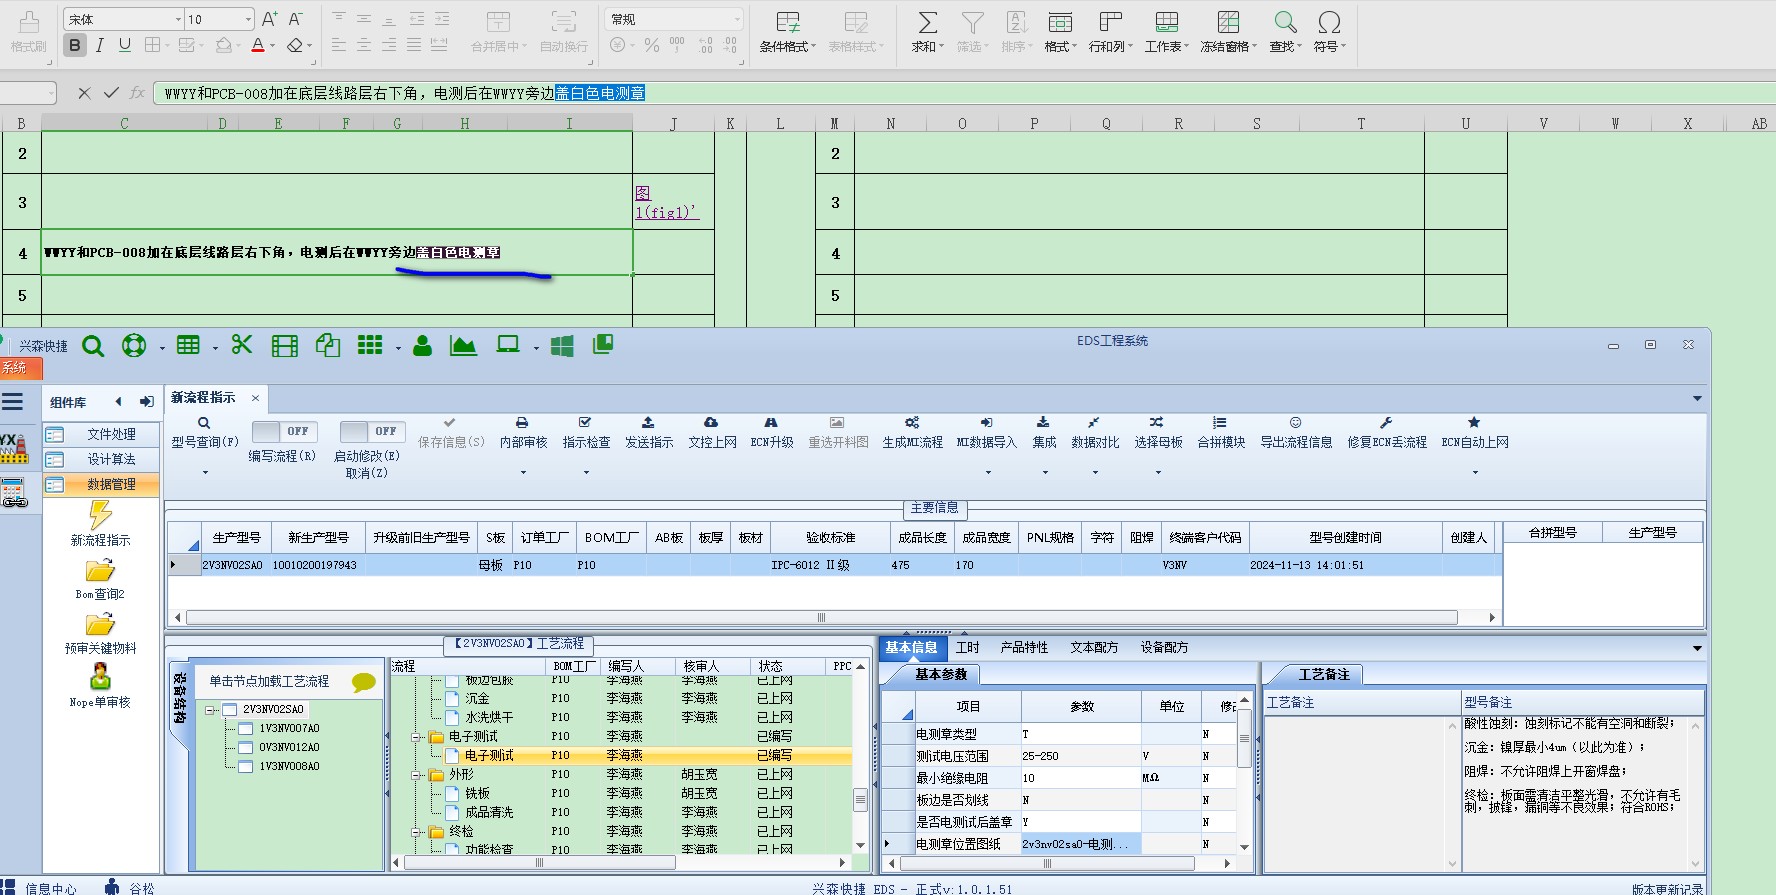Click the green search magnifier in EDS toolbar

point(93,346)
